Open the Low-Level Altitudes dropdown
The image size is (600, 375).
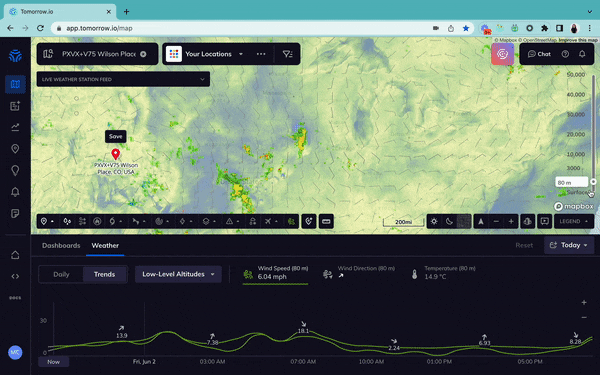click(178, 274)
